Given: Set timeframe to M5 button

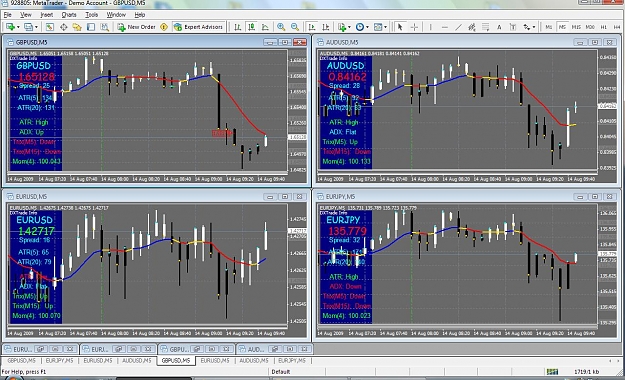Looking at the screenshot, I should tap(562, 27).
